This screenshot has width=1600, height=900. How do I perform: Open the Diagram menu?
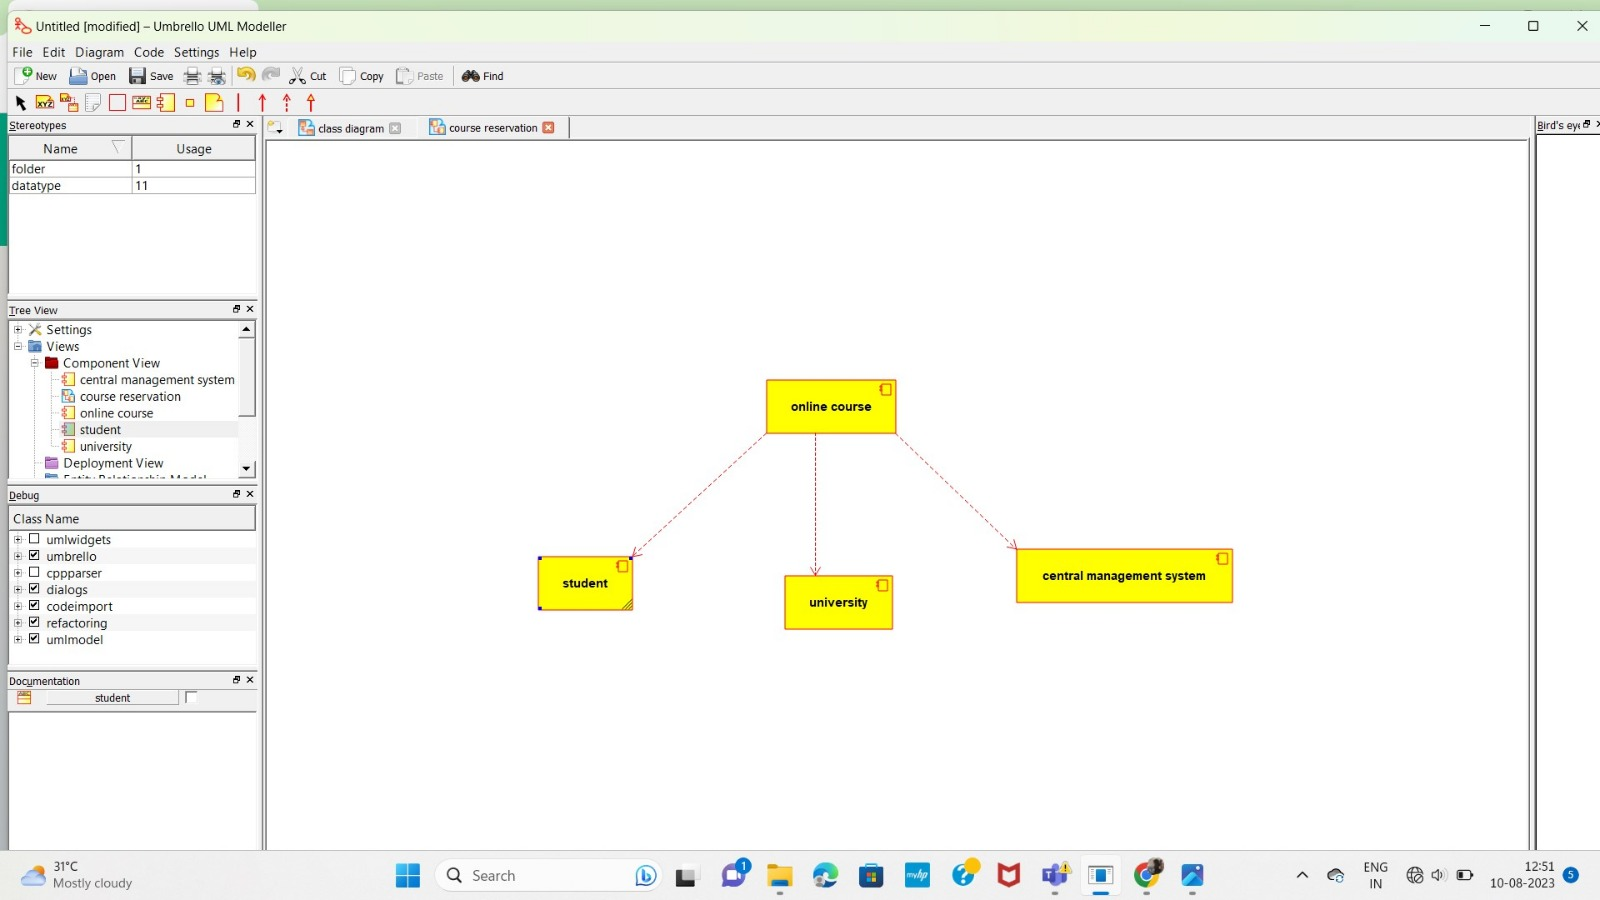[x=99, y=52]
